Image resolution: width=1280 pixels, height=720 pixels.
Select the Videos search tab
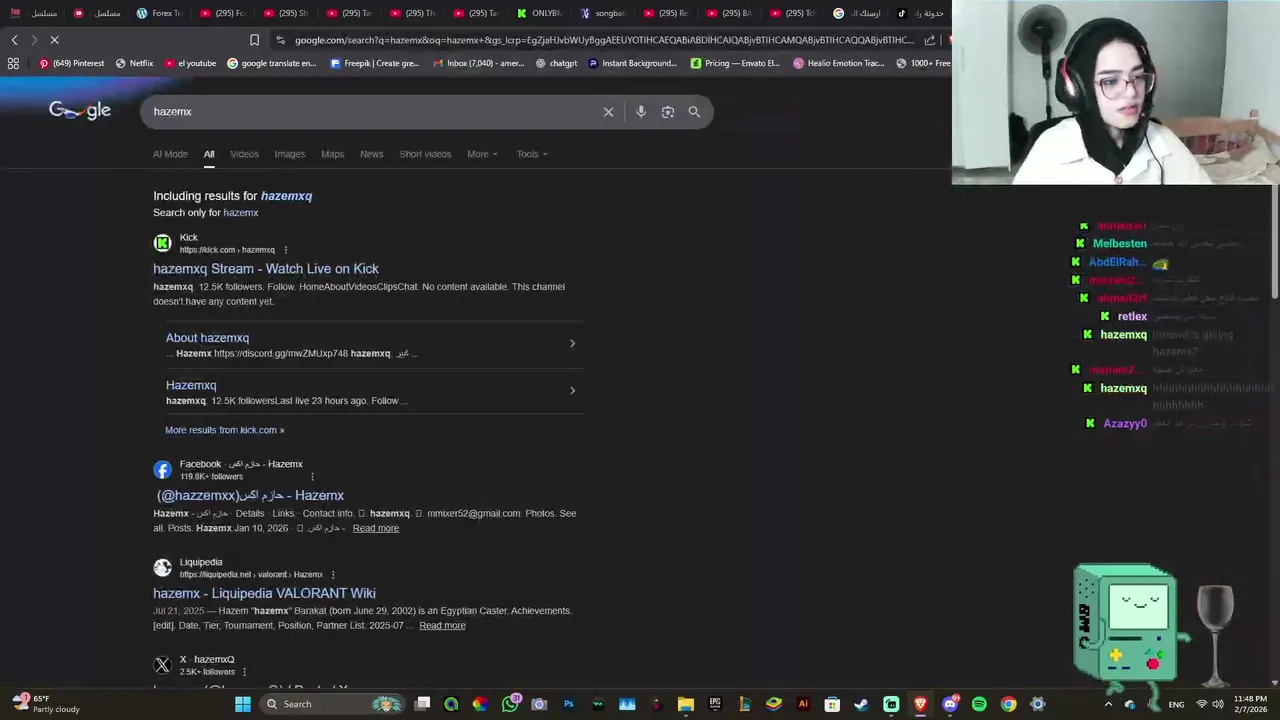(x=244, y=154)
